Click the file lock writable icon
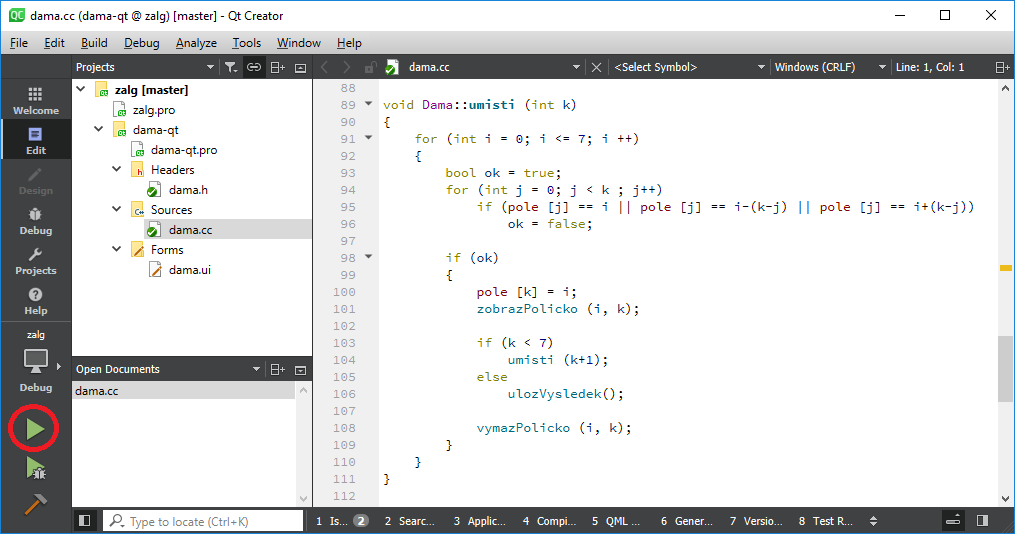This screenshot has height=534, width=1015. click(x=370, y=67)
